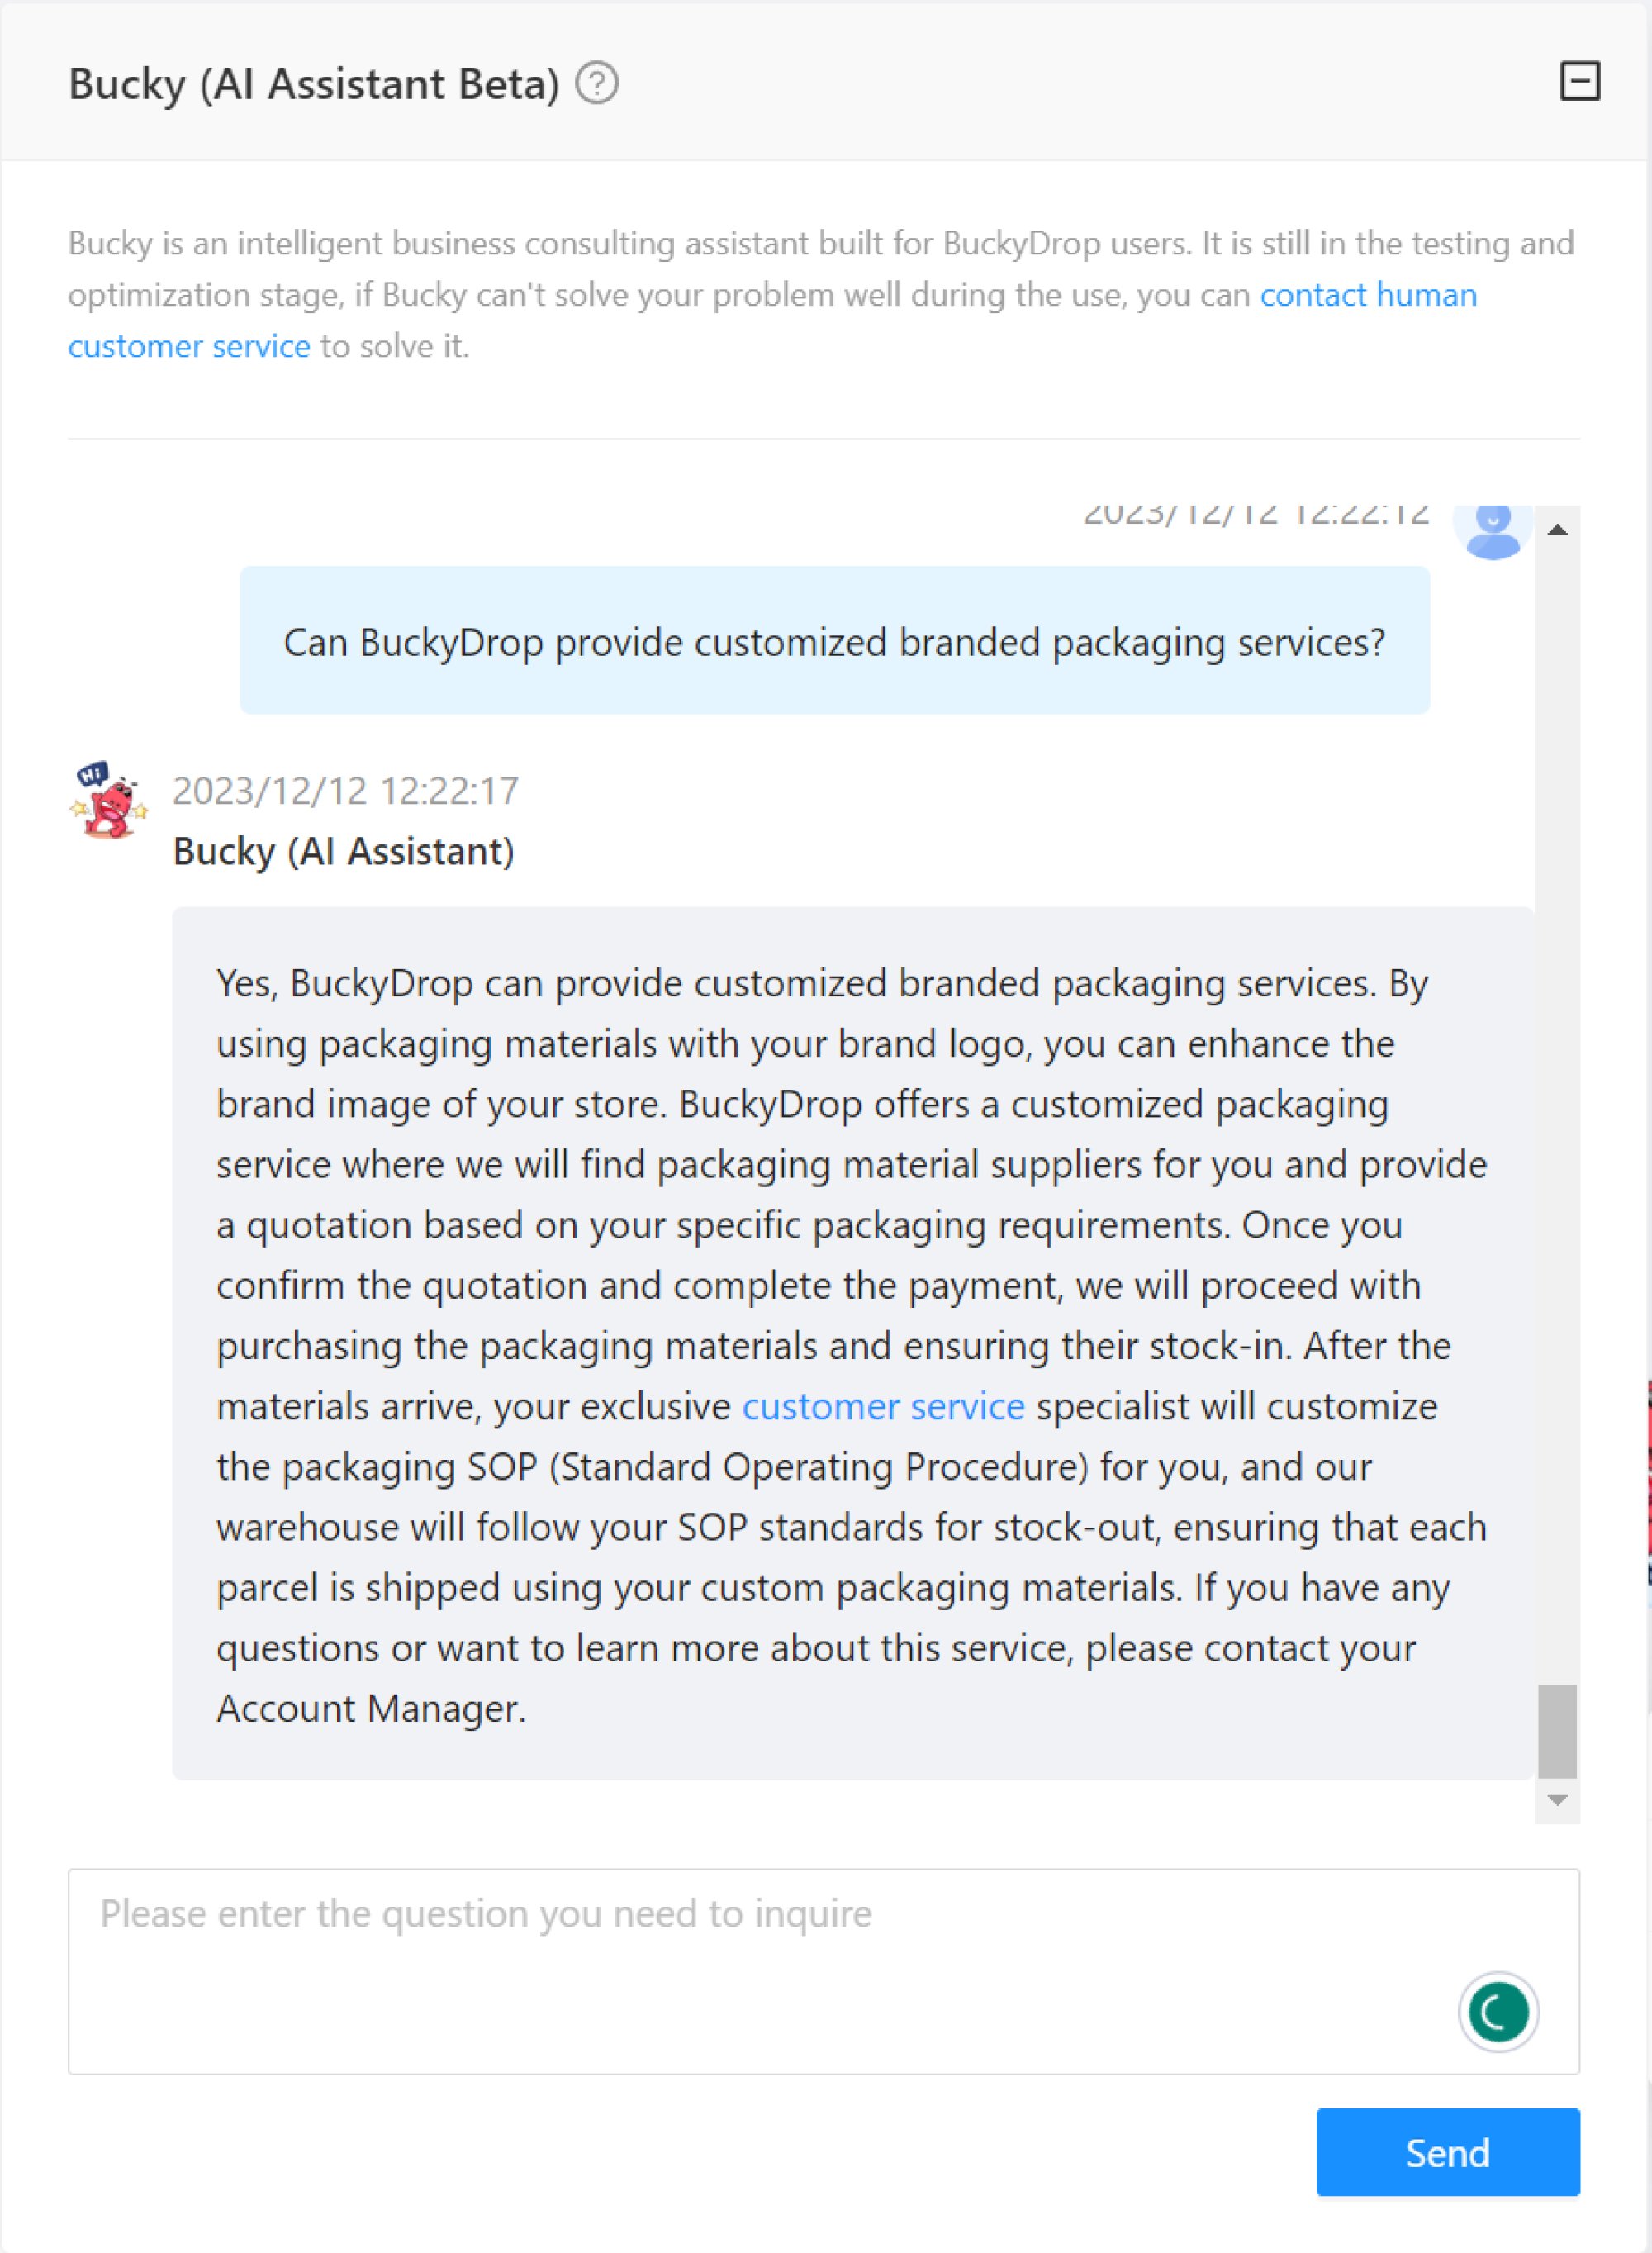The width and height of the screenshot is (1652, 2253).
Task: Open the help question mark icon
Action: coord(597,83)
